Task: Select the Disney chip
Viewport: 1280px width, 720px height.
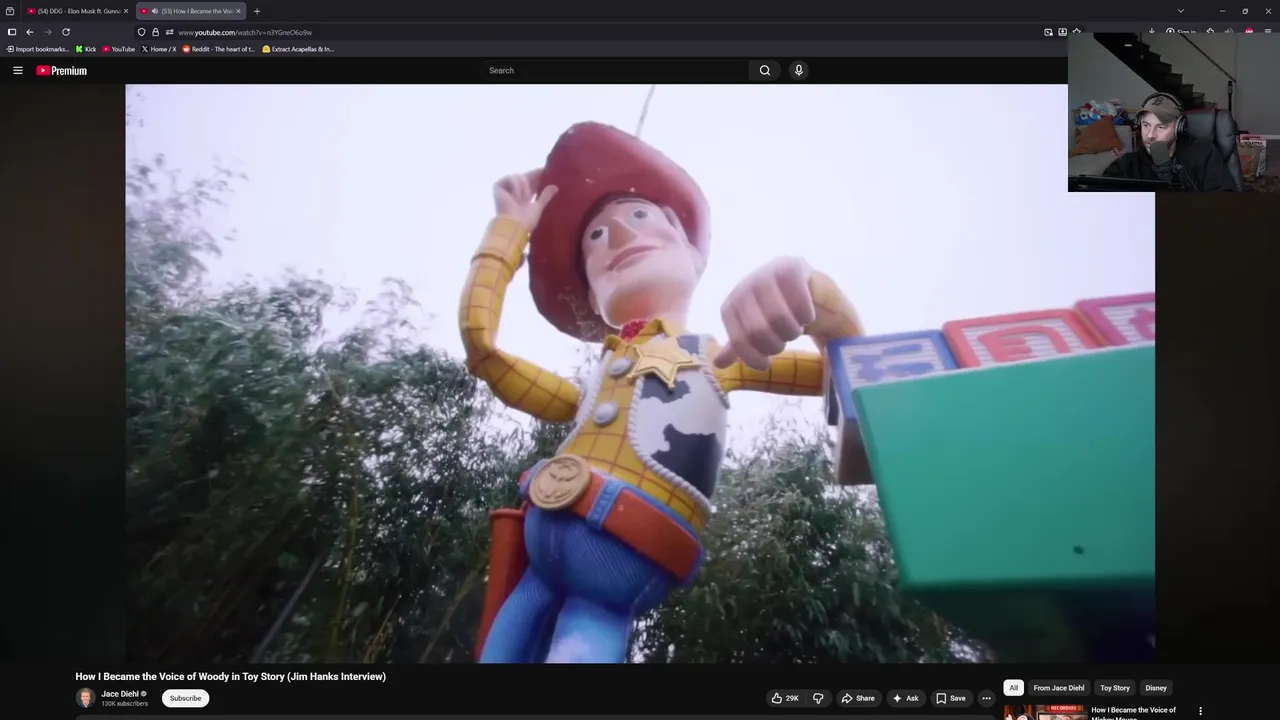Action: point(1156,688)
